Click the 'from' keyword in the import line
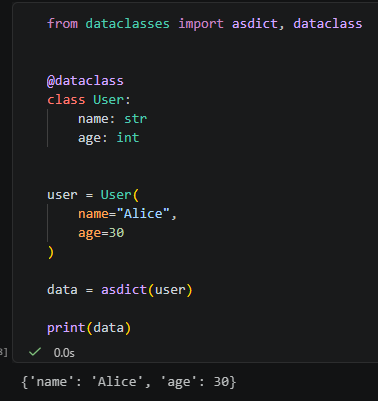Screen dimensions: 378x401 coord(62,24)
